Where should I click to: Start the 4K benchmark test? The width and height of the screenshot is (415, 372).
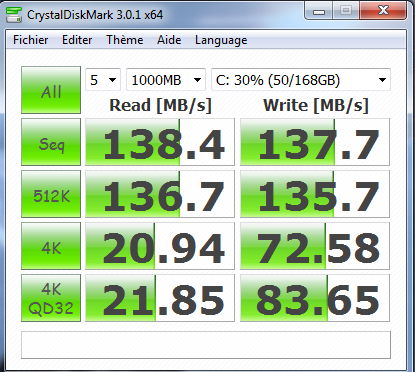[51, 246]
